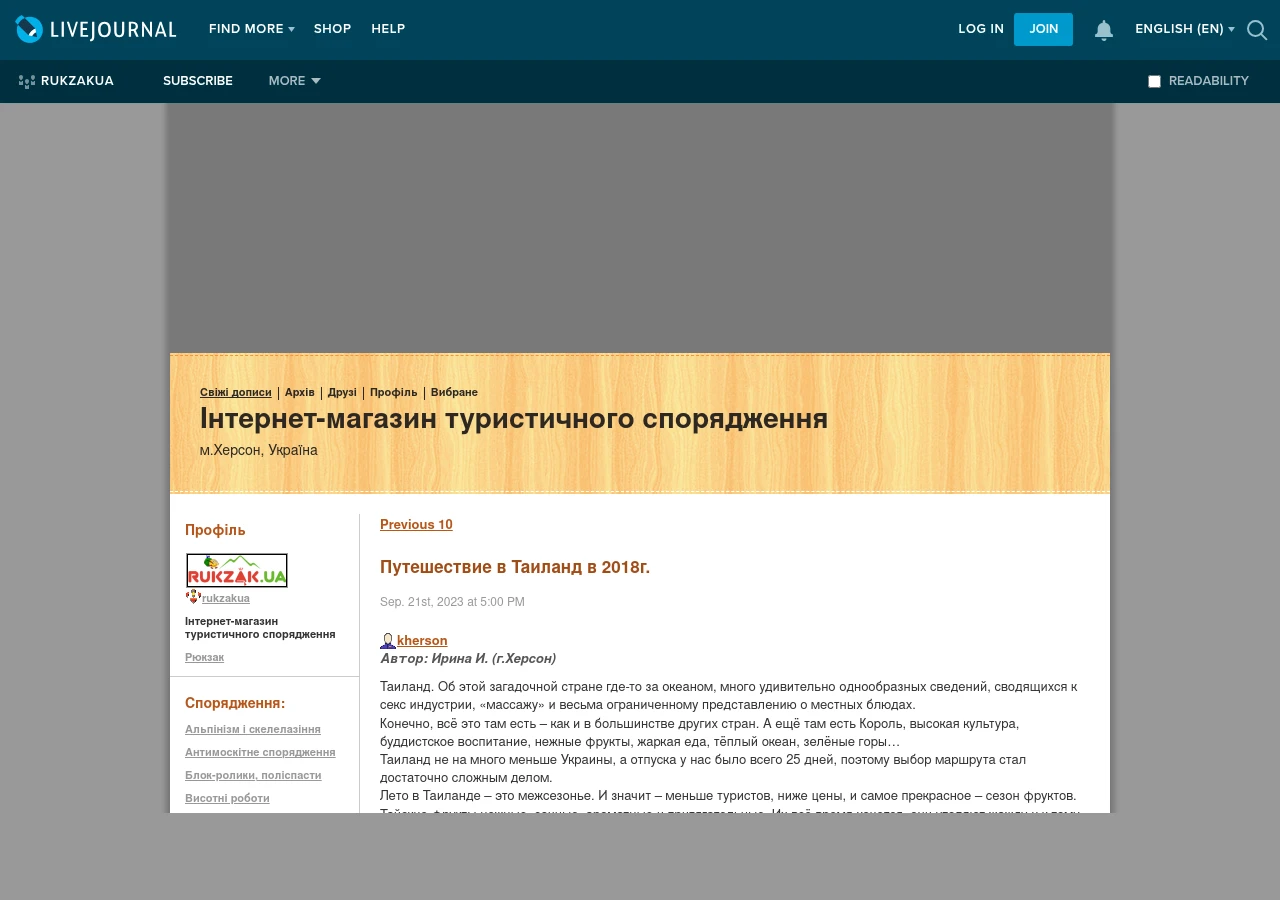Toggle the Readability checkbox
1280x900 pixels.
[x=1154, y=82]
